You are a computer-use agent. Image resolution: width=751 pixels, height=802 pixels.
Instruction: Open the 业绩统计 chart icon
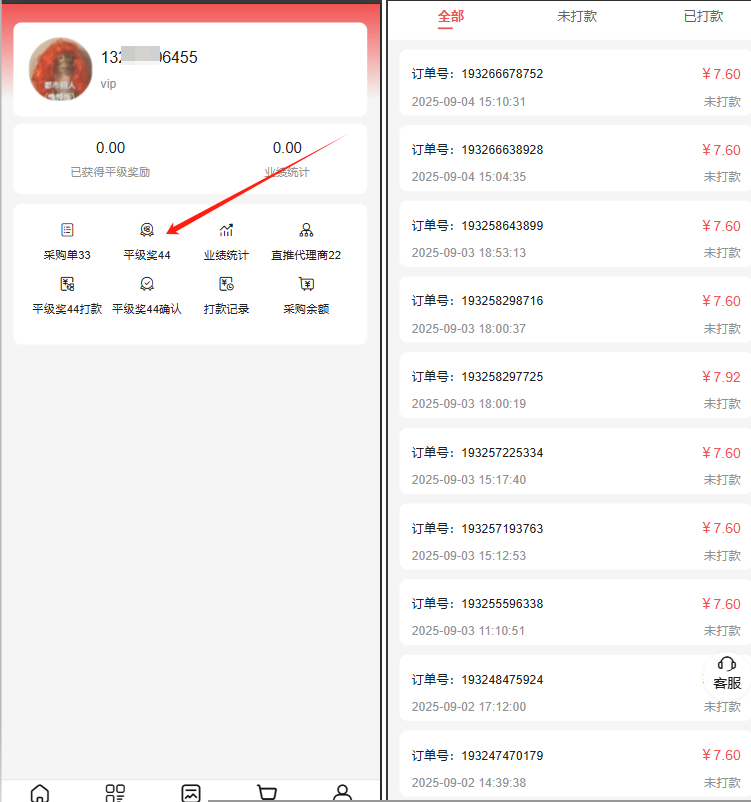226,230
